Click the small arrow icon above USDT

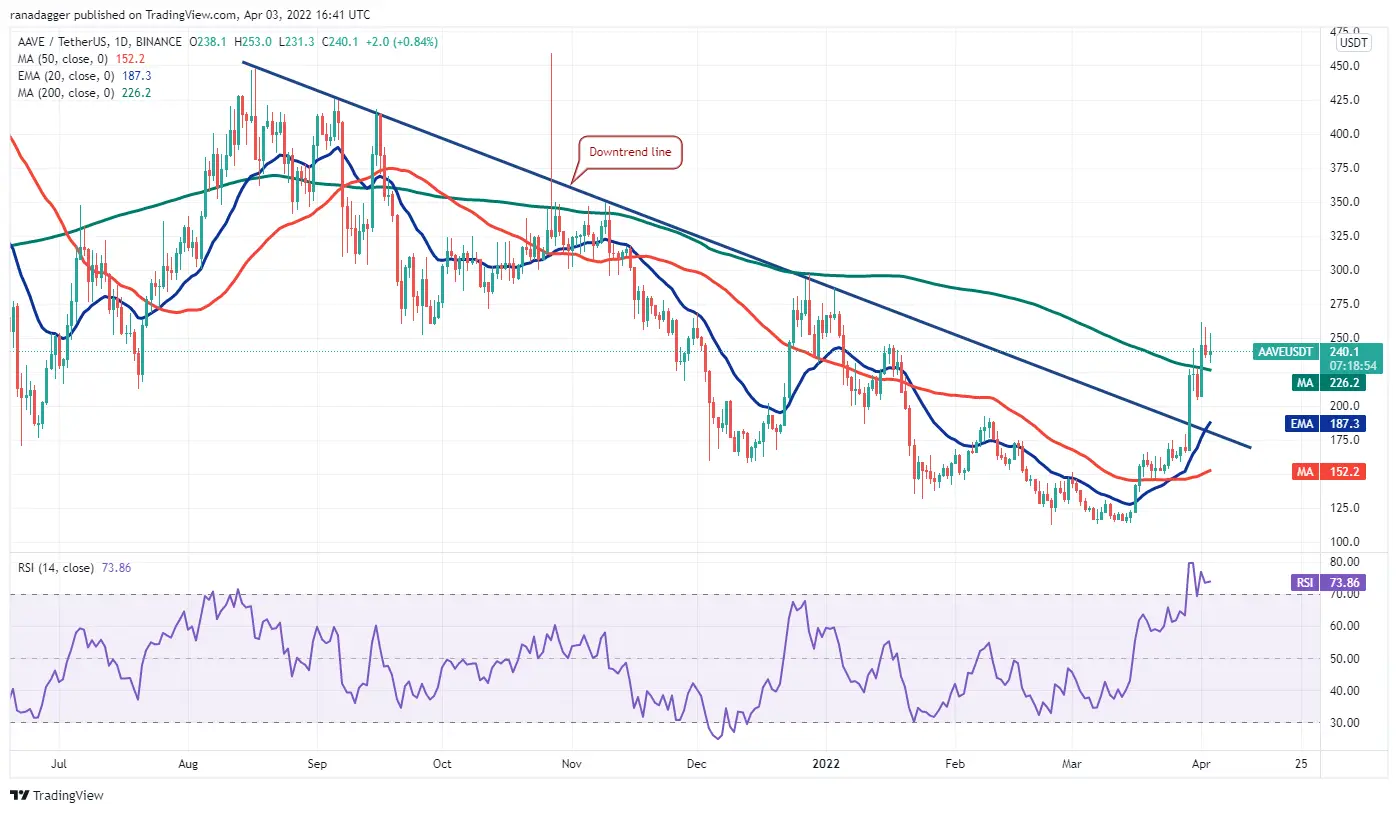pyautogui.click(x=1353, y=31)
